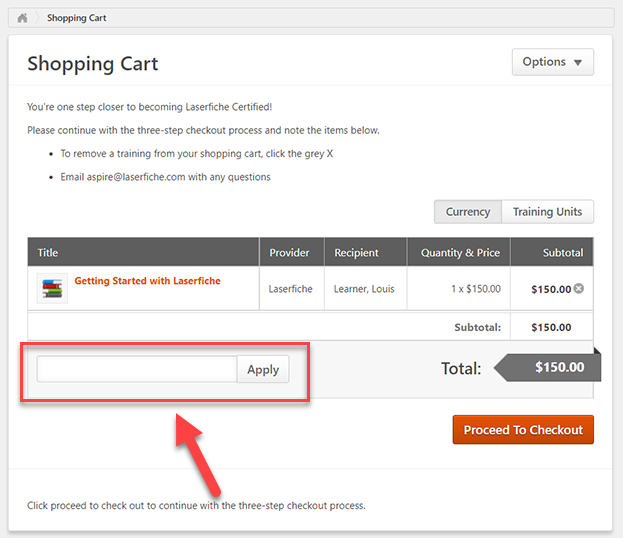Remove training with grey X icon
Image resolution: width=623 pixels, height=538 pixels.
click(x=579, y=288)
